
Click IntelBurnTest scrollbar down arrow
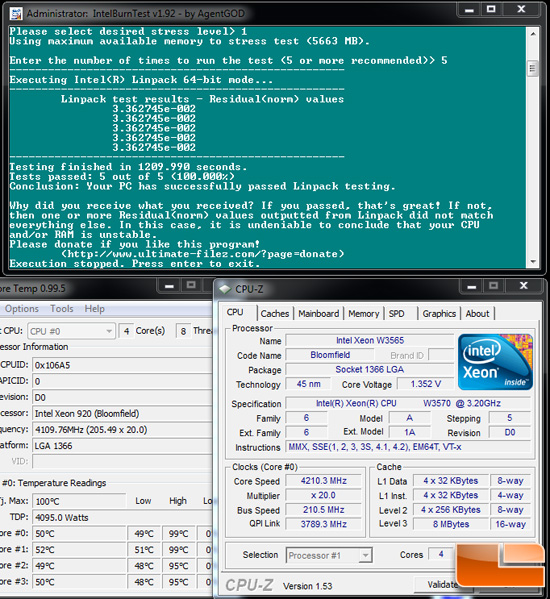click(533, 262)
